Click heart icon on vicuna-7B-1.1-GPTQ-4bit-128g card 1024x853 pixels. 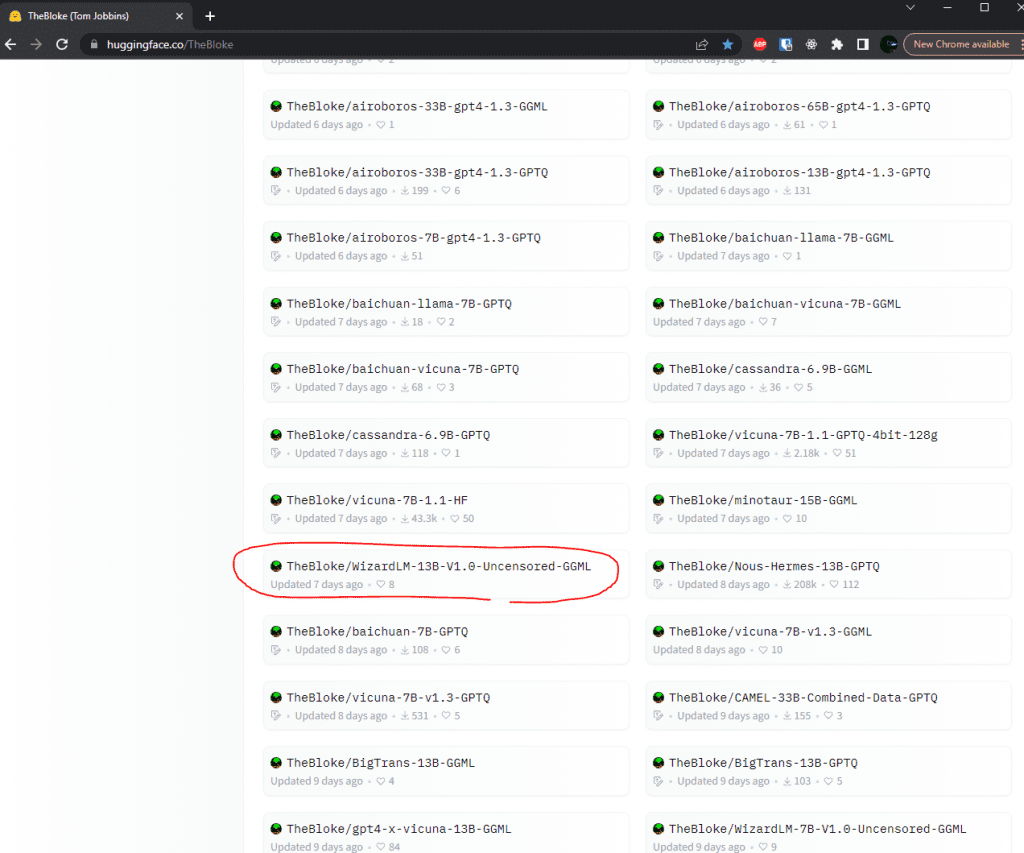pyautogui.click(x=837, y=453)
